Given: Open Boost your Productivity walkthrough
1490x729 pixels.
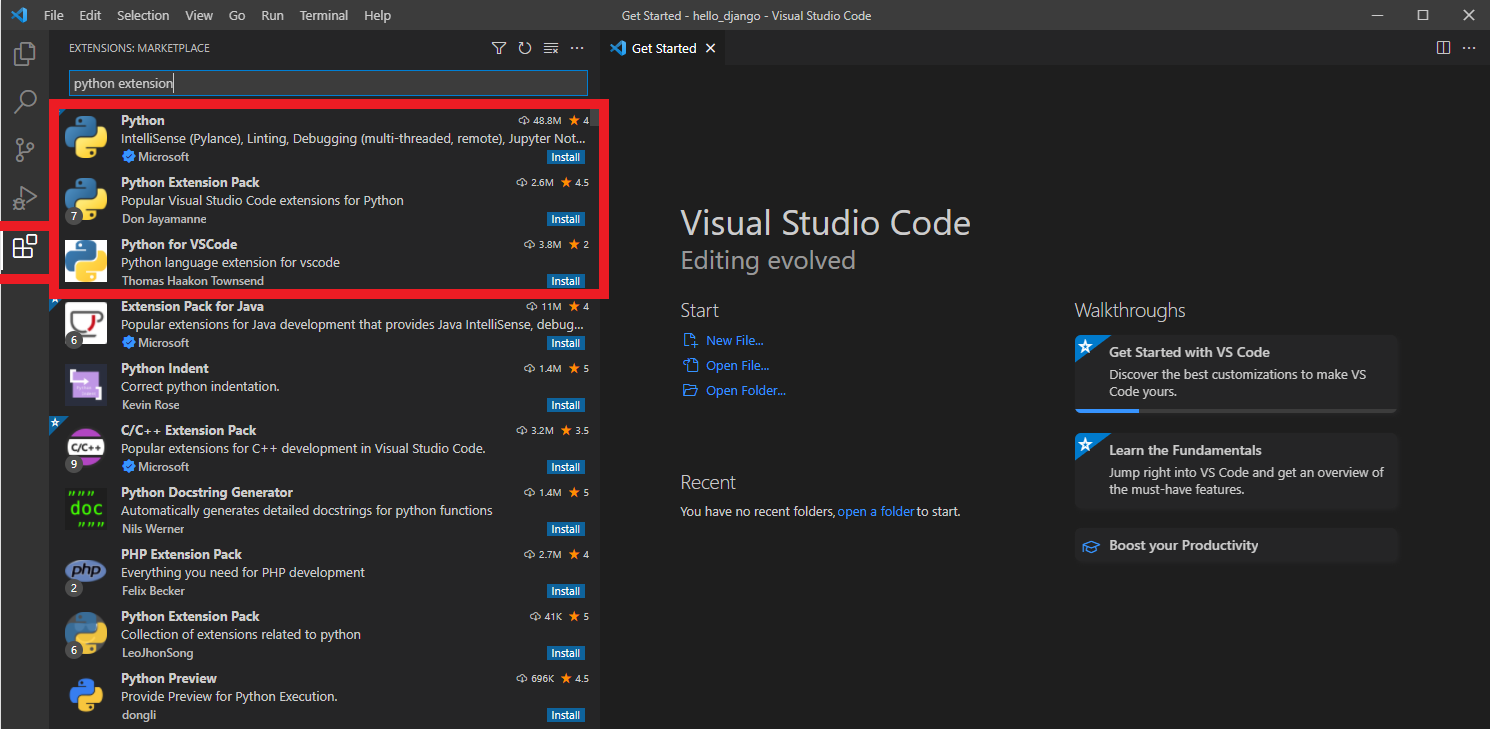Looking at the screenshot, I should tap(1236, 545).
